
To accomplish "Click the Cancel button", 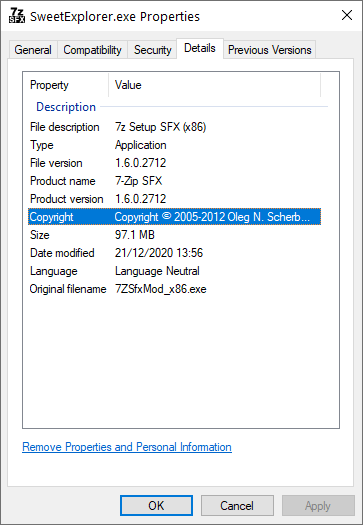I will (237, 506).
